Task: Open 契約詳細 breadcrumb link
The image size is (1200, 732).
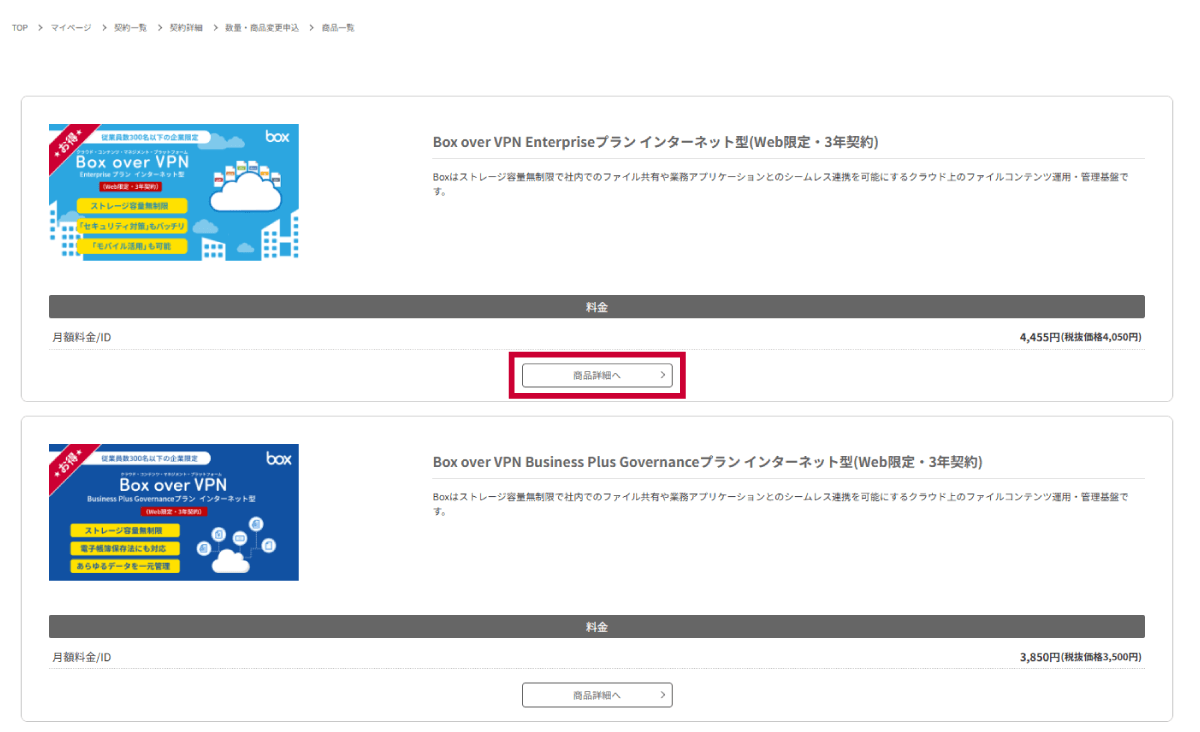Action: coord(186,28)
